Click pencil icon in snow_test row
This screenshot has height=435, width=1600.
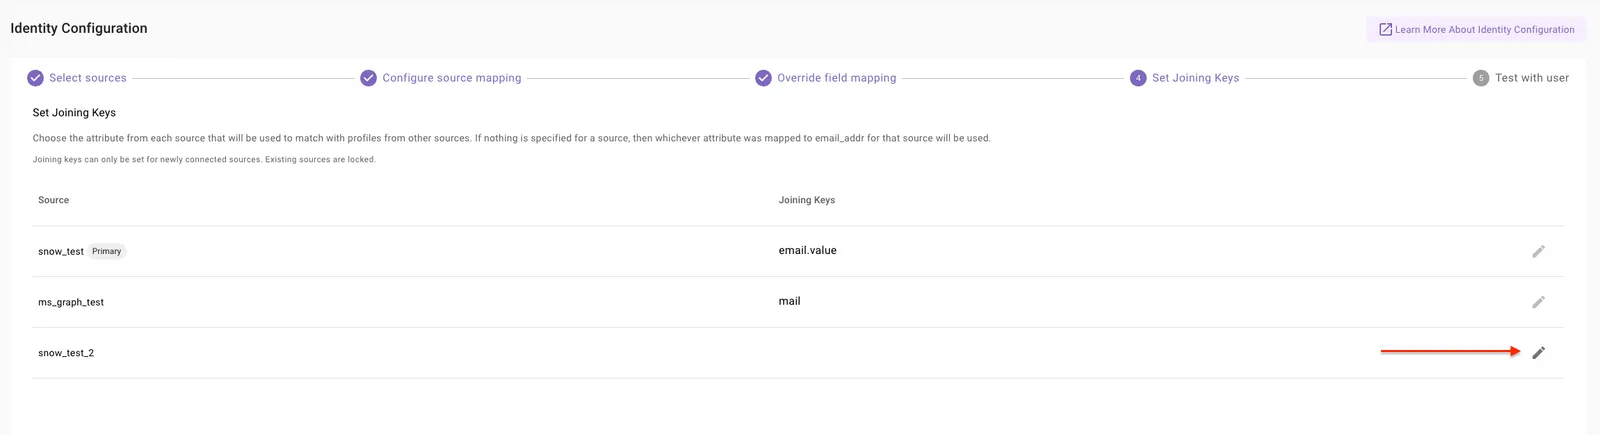pyautogui.click(x=1538, y=251)
